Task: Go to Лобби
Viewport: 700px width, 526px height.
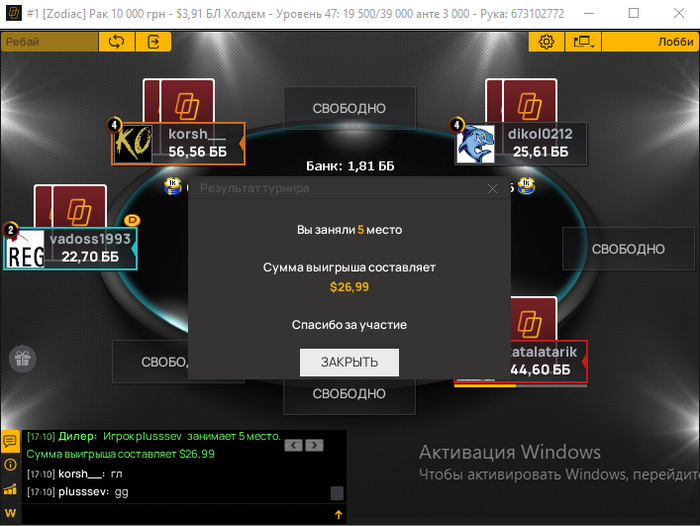Action: [650, 42]
